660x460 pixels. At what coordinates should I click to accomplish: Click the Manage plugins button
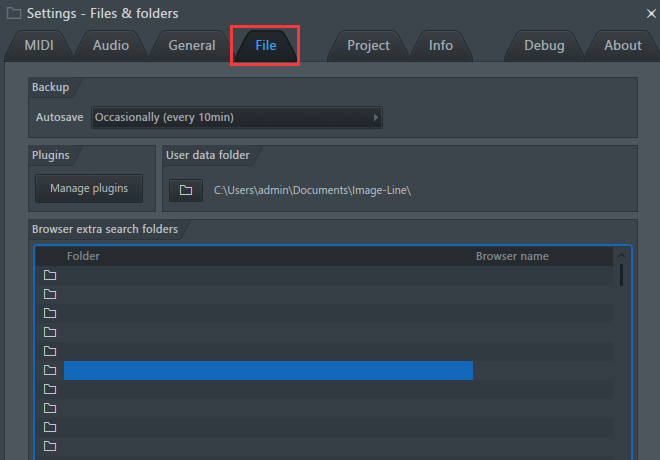(x=89, y=188)
